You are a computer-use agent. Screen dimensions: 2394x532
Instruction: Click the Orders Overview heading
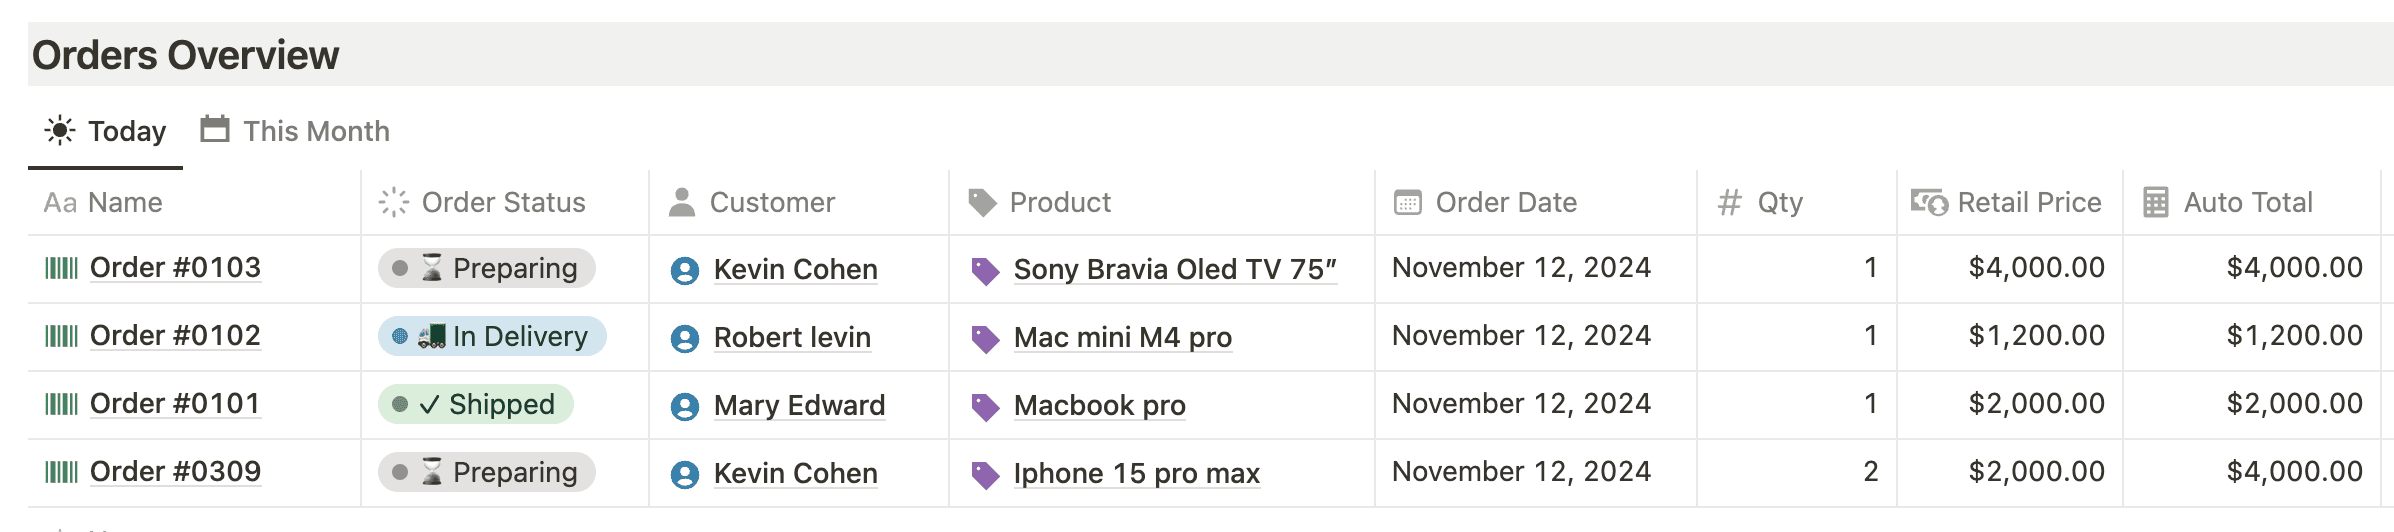(x=186, y=55)
